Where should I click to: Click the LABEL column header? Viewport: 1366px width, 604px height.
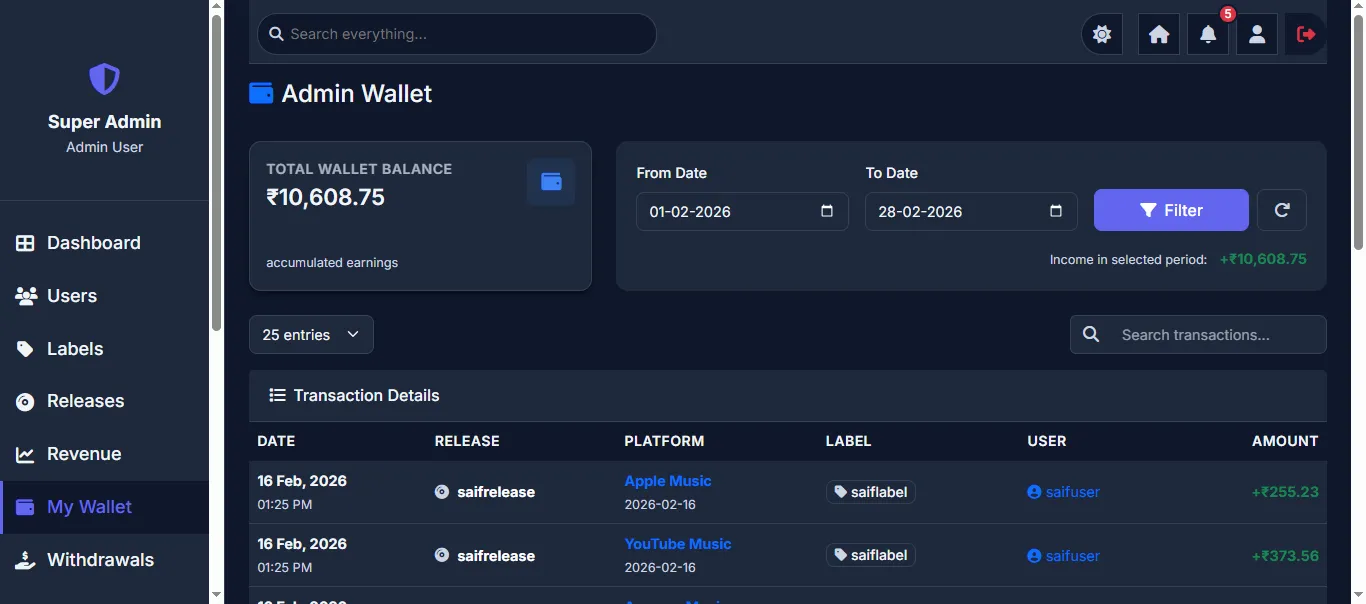tap(848, 441)
